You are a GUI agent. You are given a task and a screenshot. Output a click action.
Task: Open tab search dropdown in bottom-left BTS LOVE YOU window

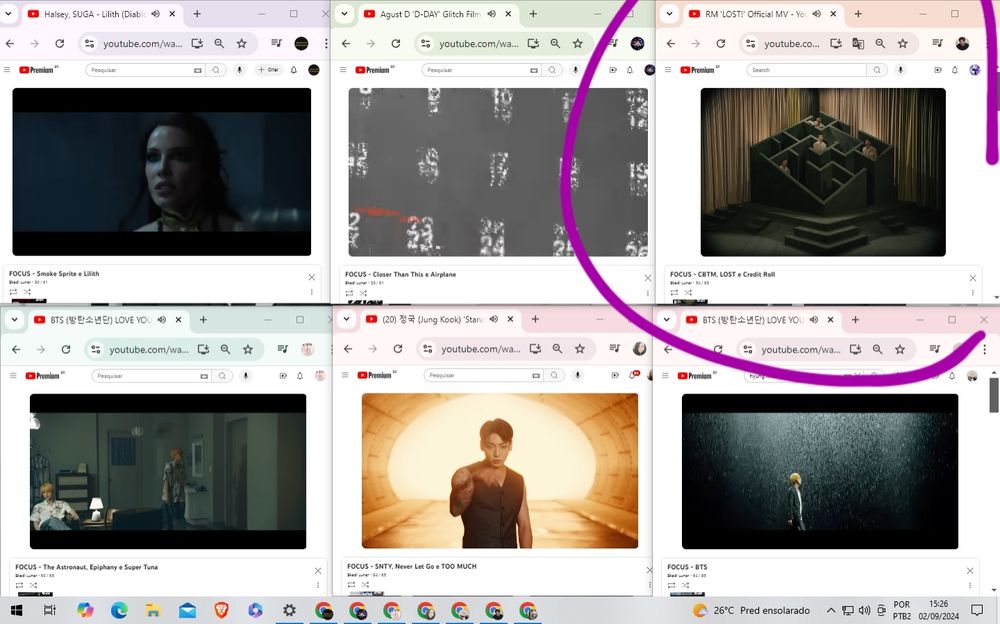pos(15,320)
